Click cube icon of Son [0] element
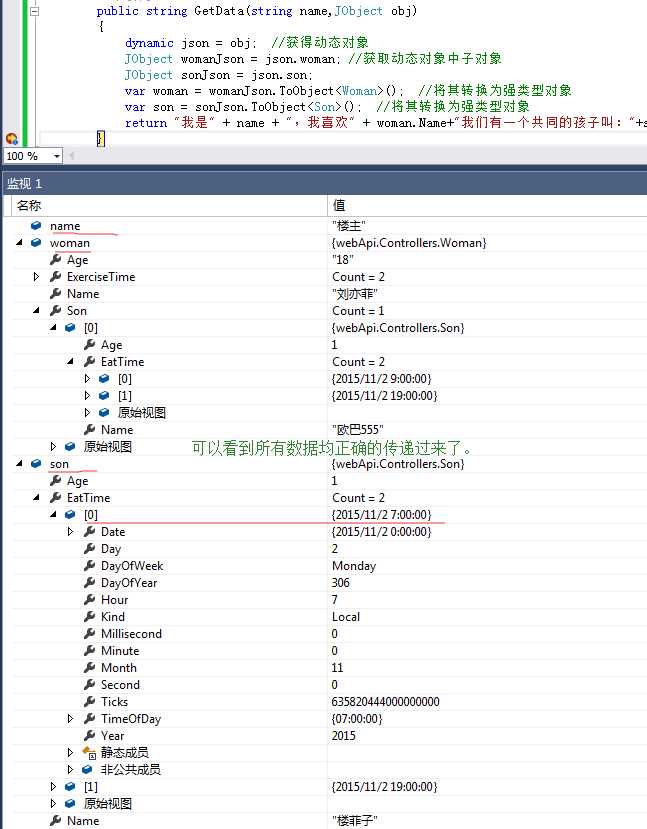Image resolution: width=647 pixels, height=829 pixels. pyautogui.click(x=70, y=328)
